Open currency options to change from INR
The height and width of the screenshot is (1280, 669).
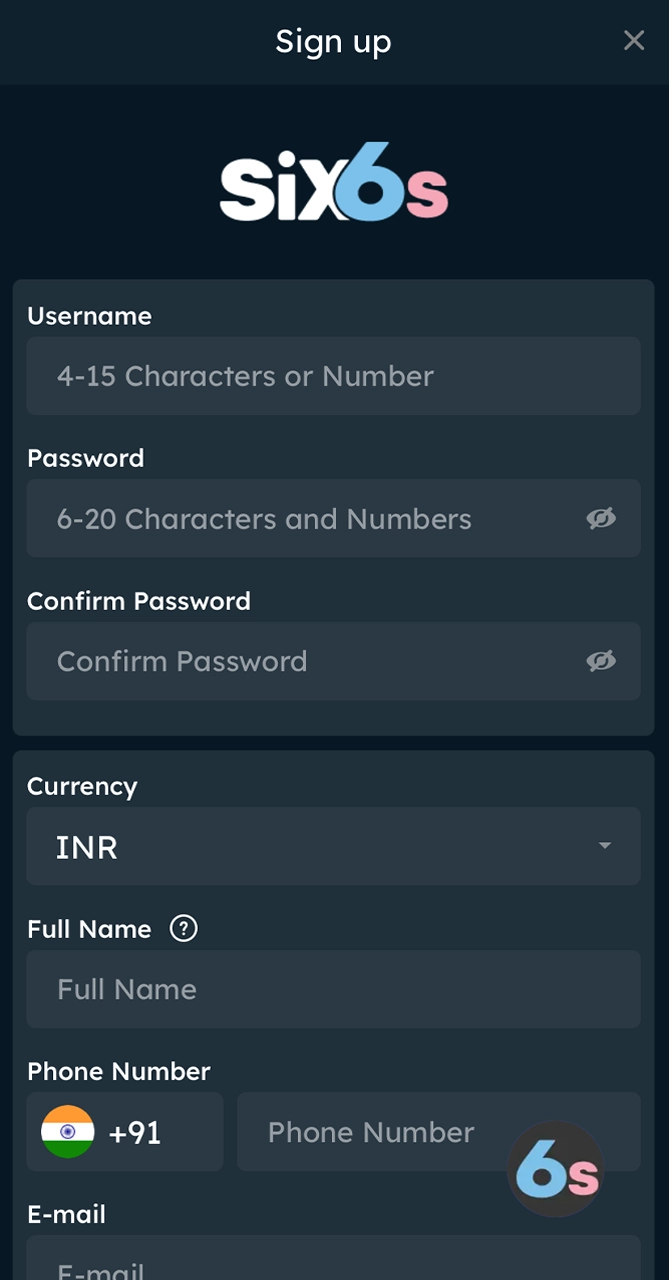[x=333, y=845]
